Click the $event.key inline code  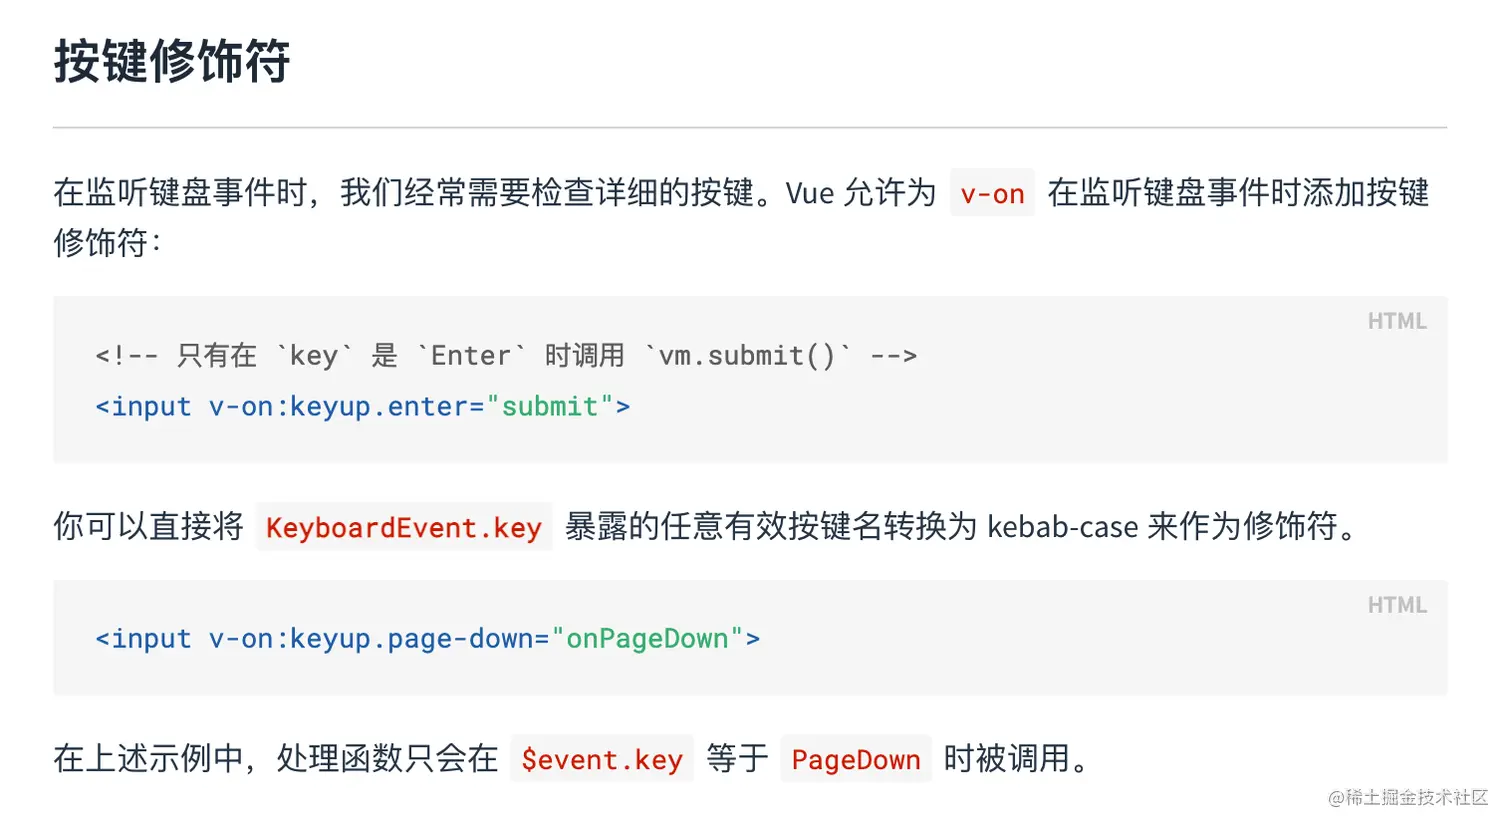click(x=602, y=760)
